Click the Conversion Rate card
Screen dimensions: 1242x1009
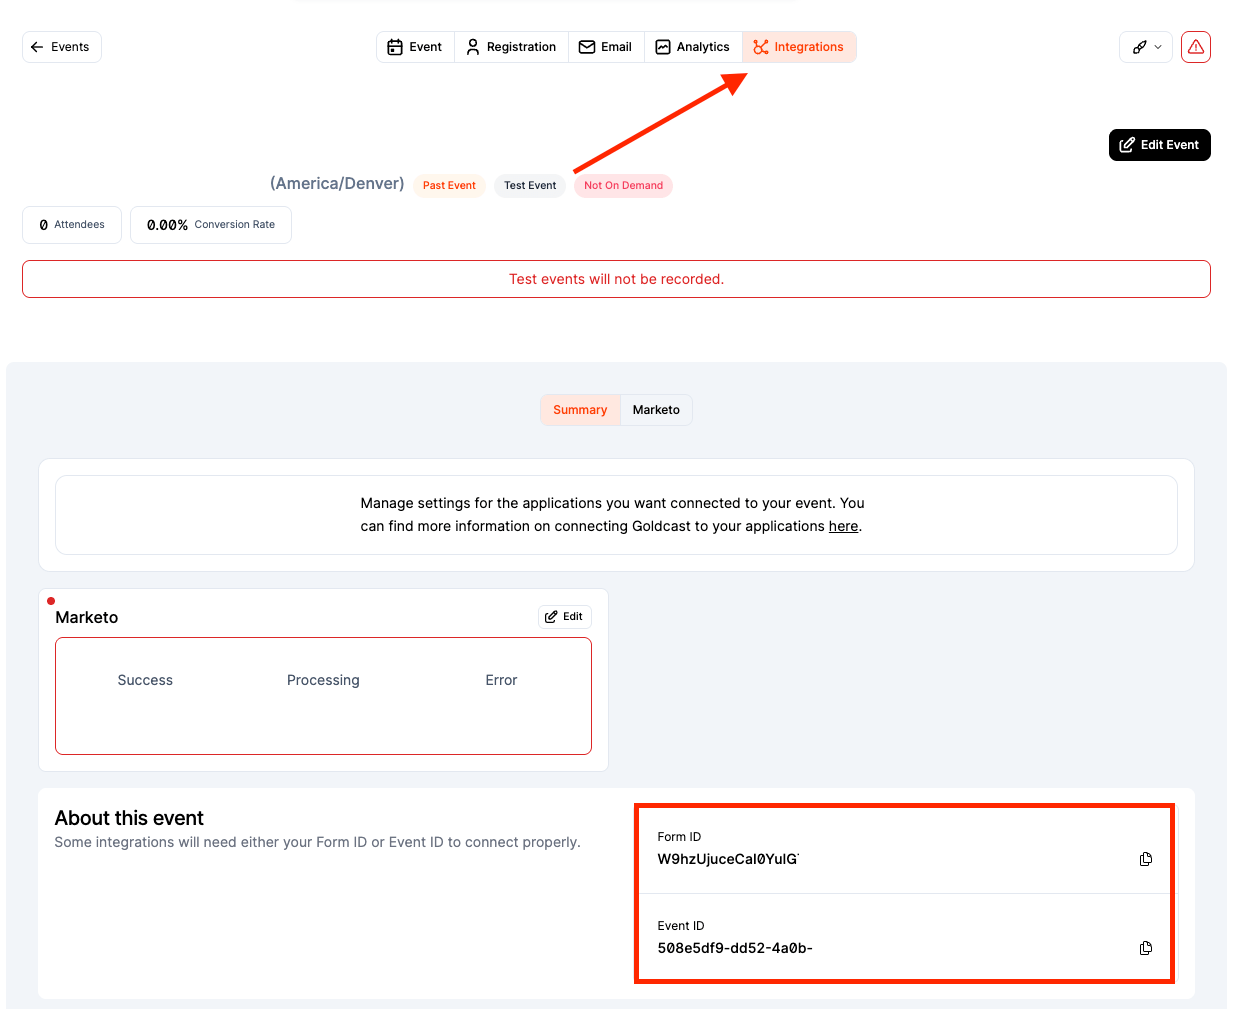[211, 225]
